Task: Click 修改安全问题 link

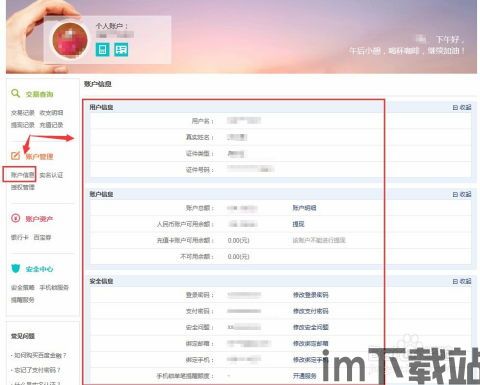Action: (311, 327)
